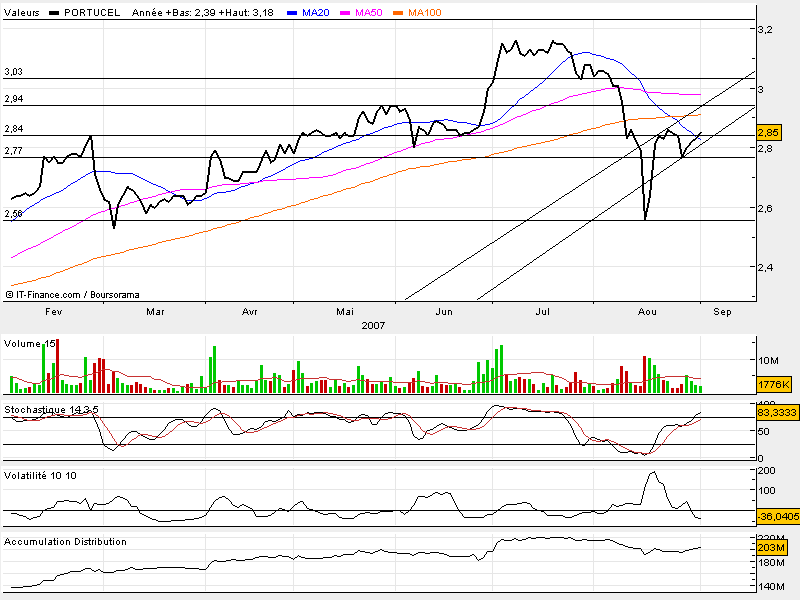This screenshot has height=600, width=800.
Task: Click the 100 volatility axis label
Action: coord(767,490)
